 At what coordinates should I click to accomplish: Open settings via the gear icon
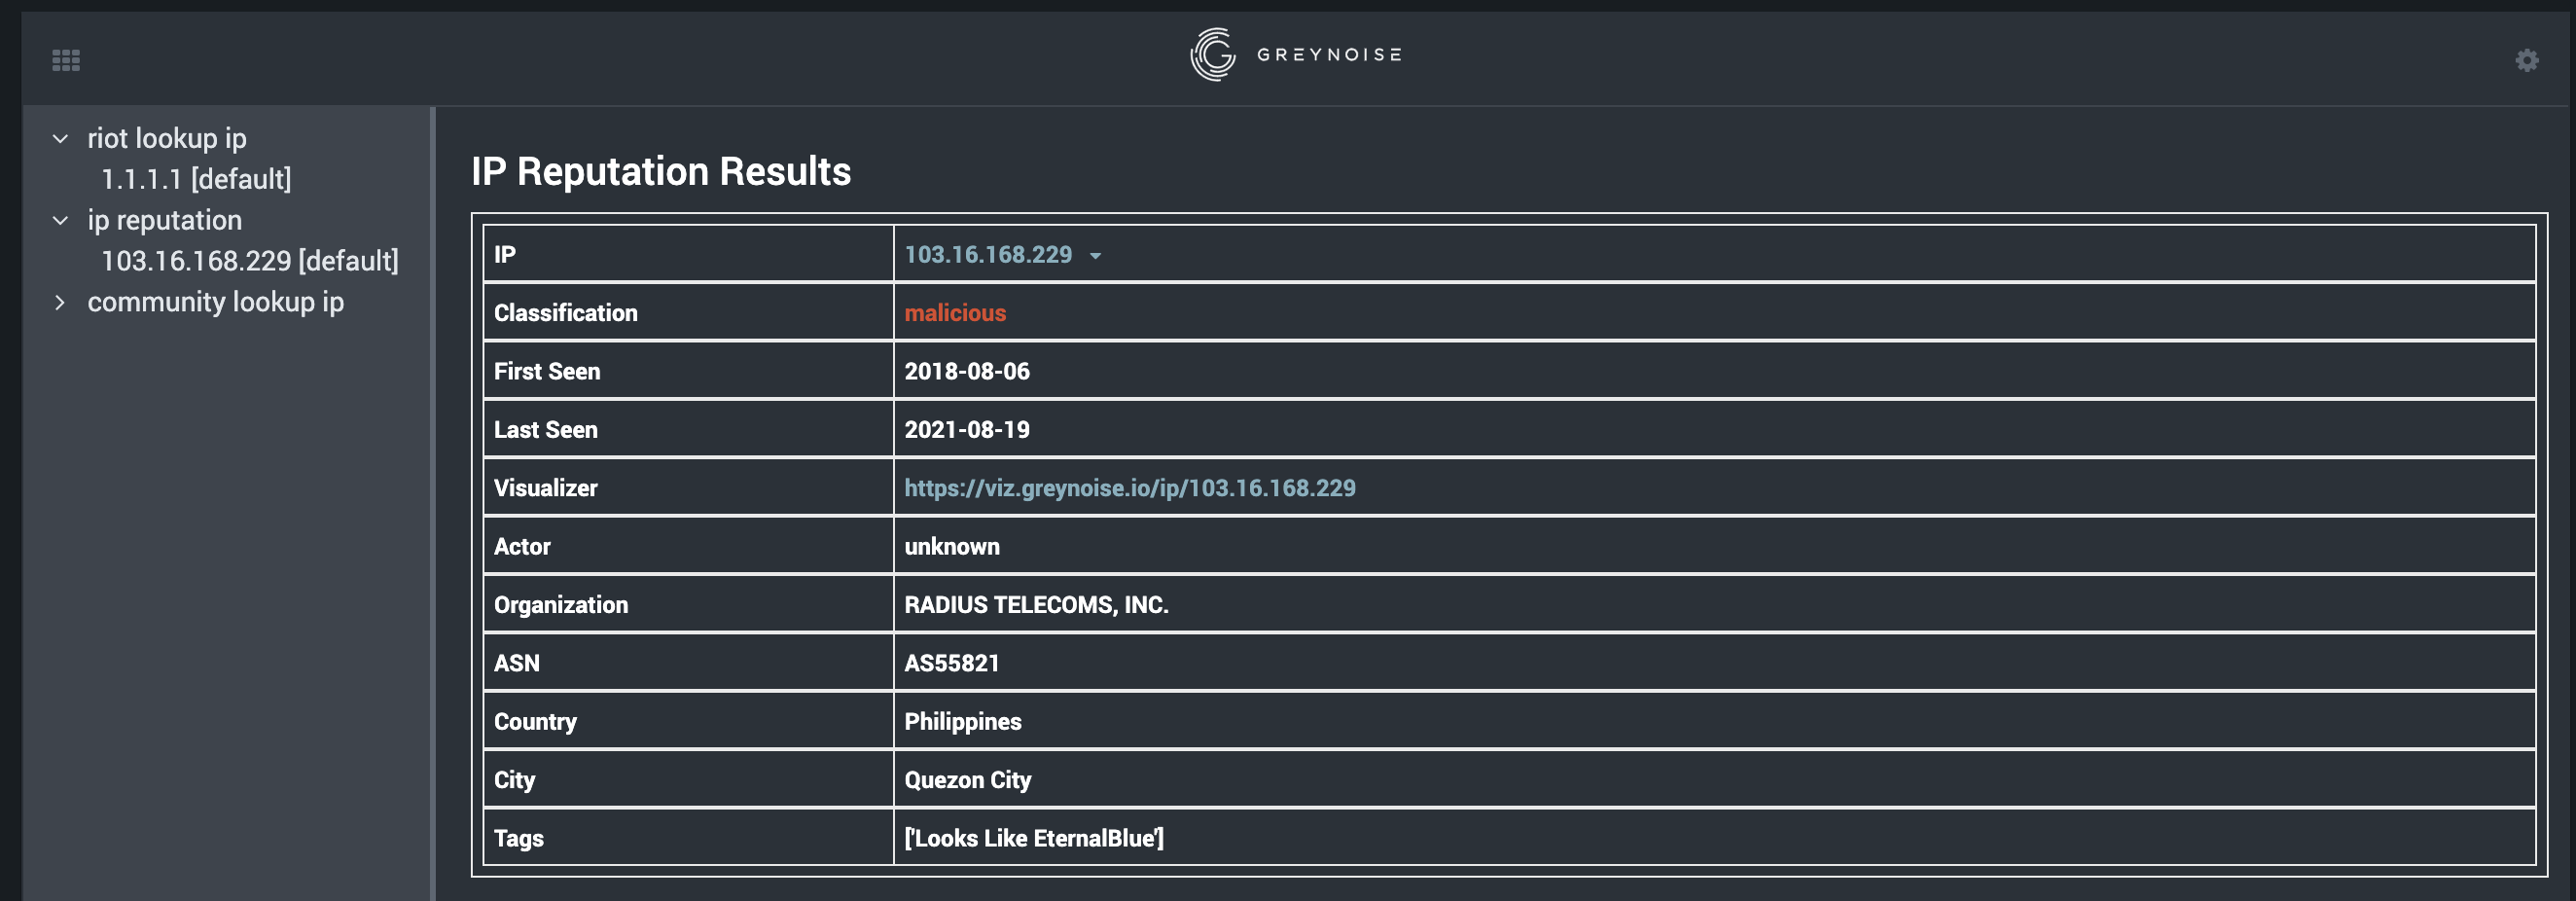(x=2526, y=60)
